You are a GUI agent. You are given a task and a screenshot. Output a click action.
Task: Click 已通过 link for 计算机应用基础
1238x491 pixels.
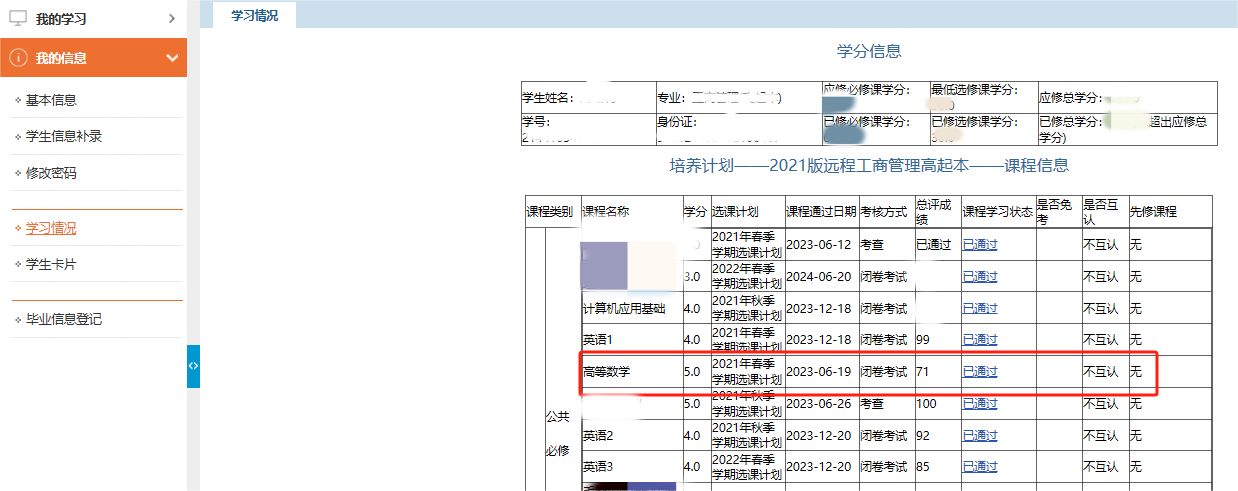pyautogui.click(x=979, y=308)
